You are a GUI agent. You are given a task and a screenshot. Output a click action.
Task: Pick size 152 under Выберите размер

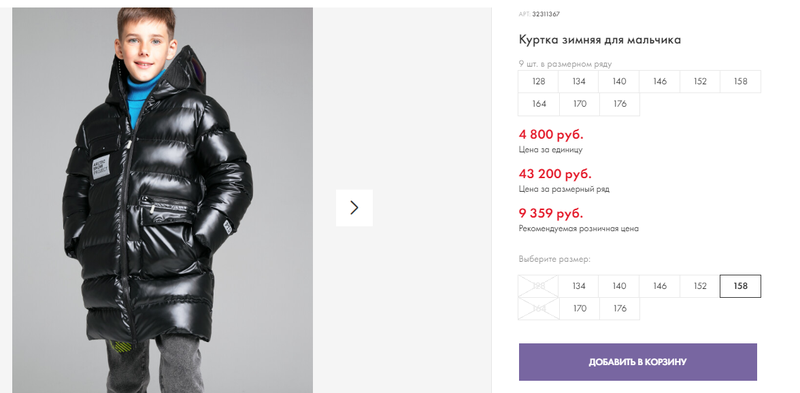(699, 286)
